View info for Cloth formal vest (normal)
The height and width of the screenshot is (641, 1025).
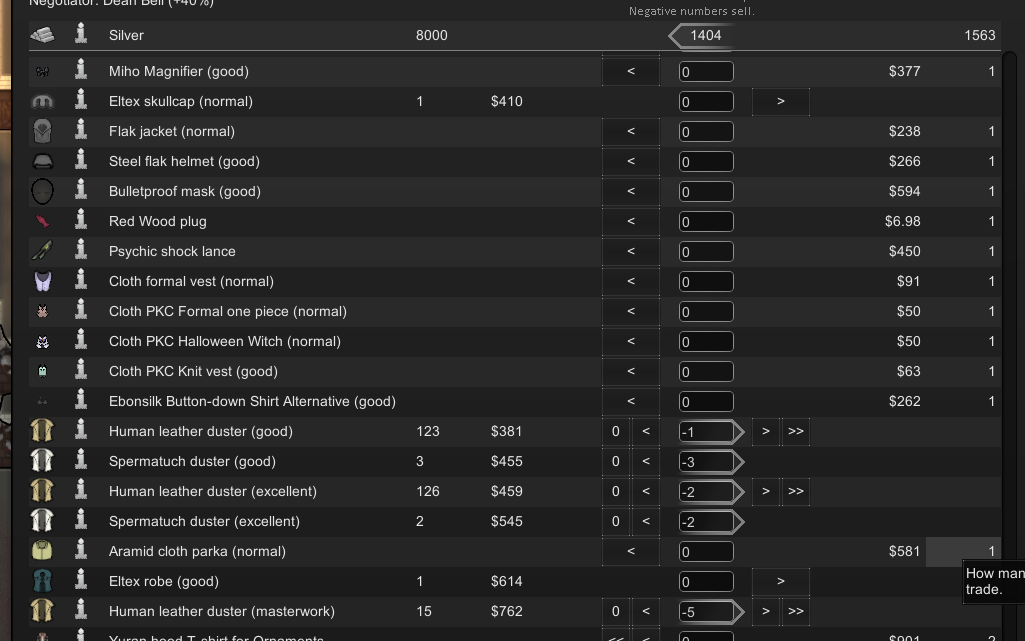coord(81,281)
